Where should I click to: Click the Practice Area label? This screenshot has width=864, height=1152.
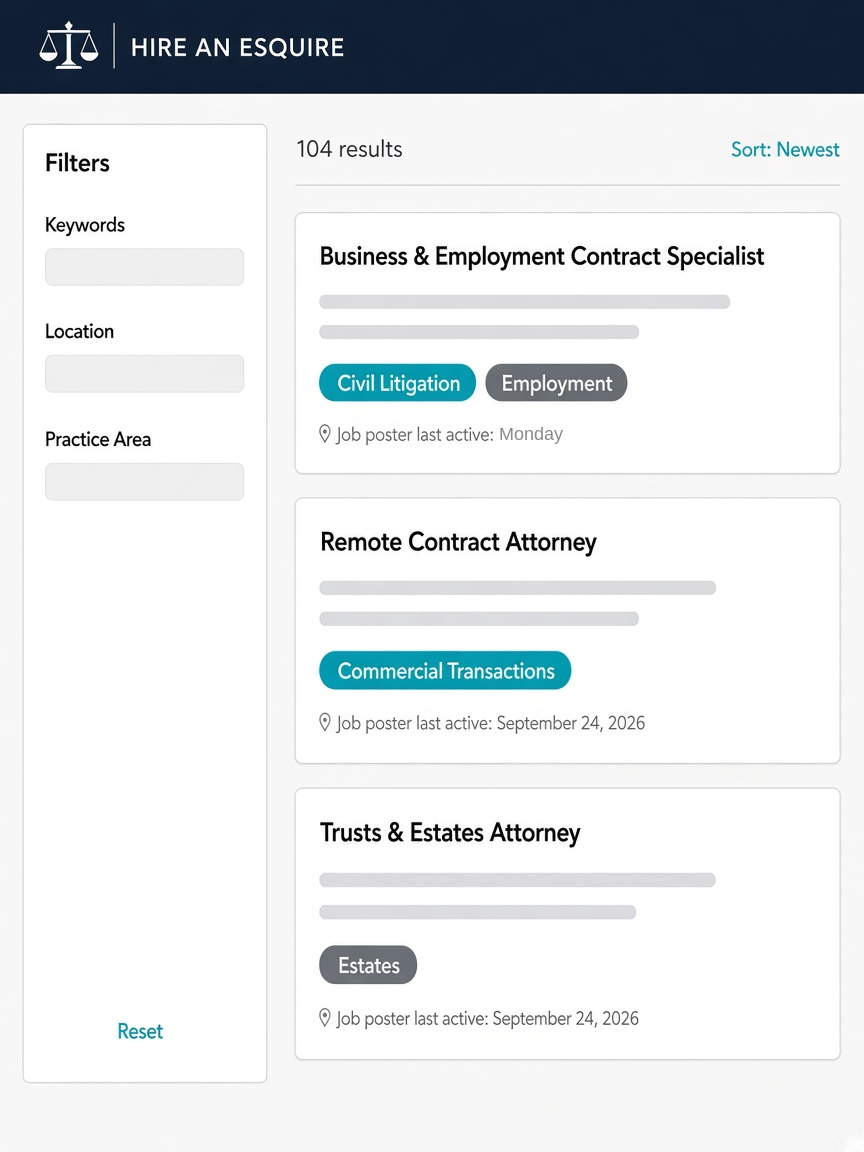(98, 439)
